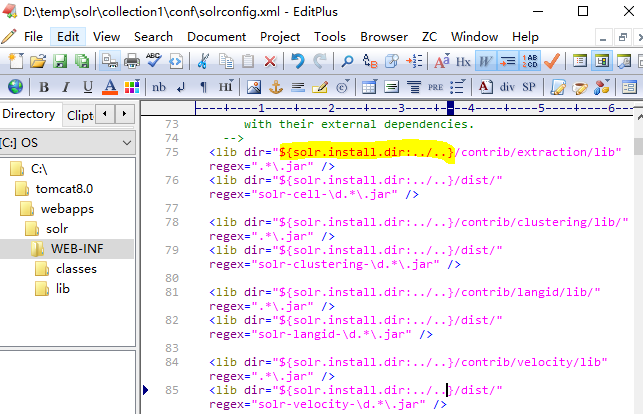Undo the last edit
Screen dimensions: 643x414
[x=298, y=61]
